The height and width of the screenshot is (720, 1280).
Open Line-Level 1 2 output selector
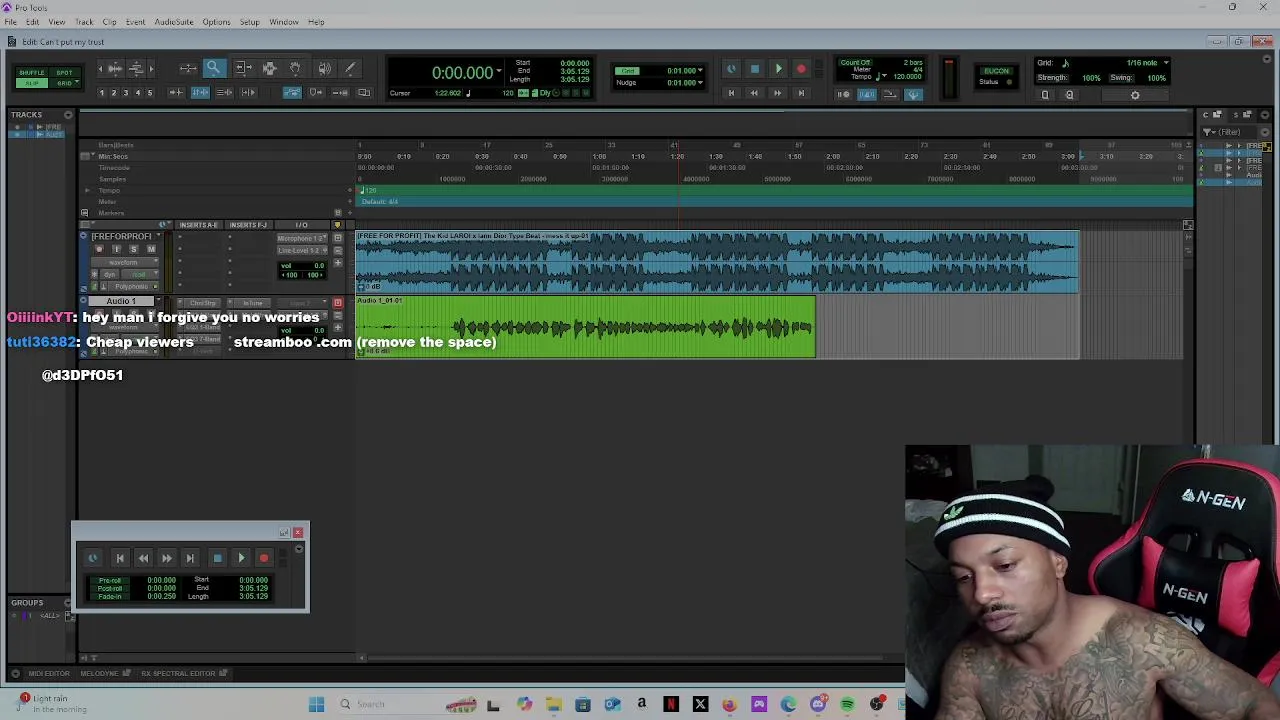click(x=301, y=250)
